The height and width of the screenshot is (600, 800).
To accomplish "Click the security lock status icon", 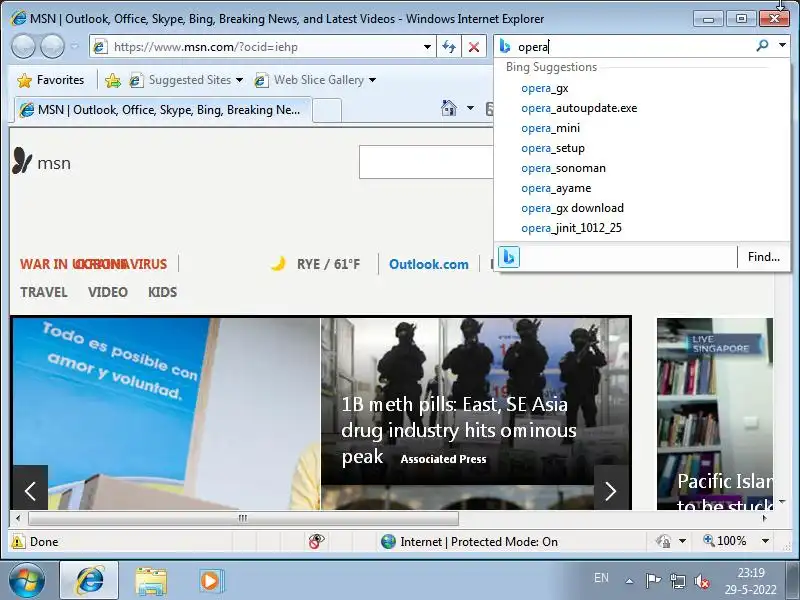I will tap(663, 541).
